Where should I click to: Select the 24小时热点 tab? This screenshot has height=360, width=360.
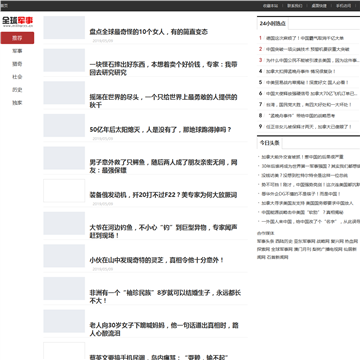(x=273, y=23)
